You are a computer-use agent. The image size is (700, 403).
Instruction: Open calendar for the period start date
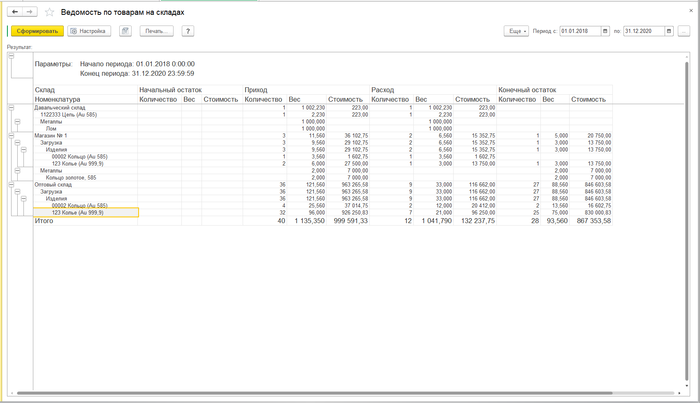pyautogui.click(x=605, y=31)
